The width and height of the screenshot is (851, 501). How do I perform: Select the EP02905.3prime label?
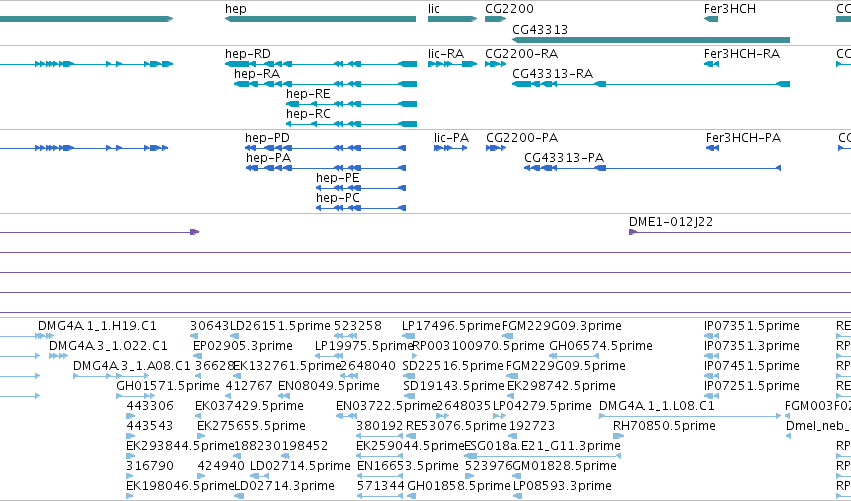(243, 346)
